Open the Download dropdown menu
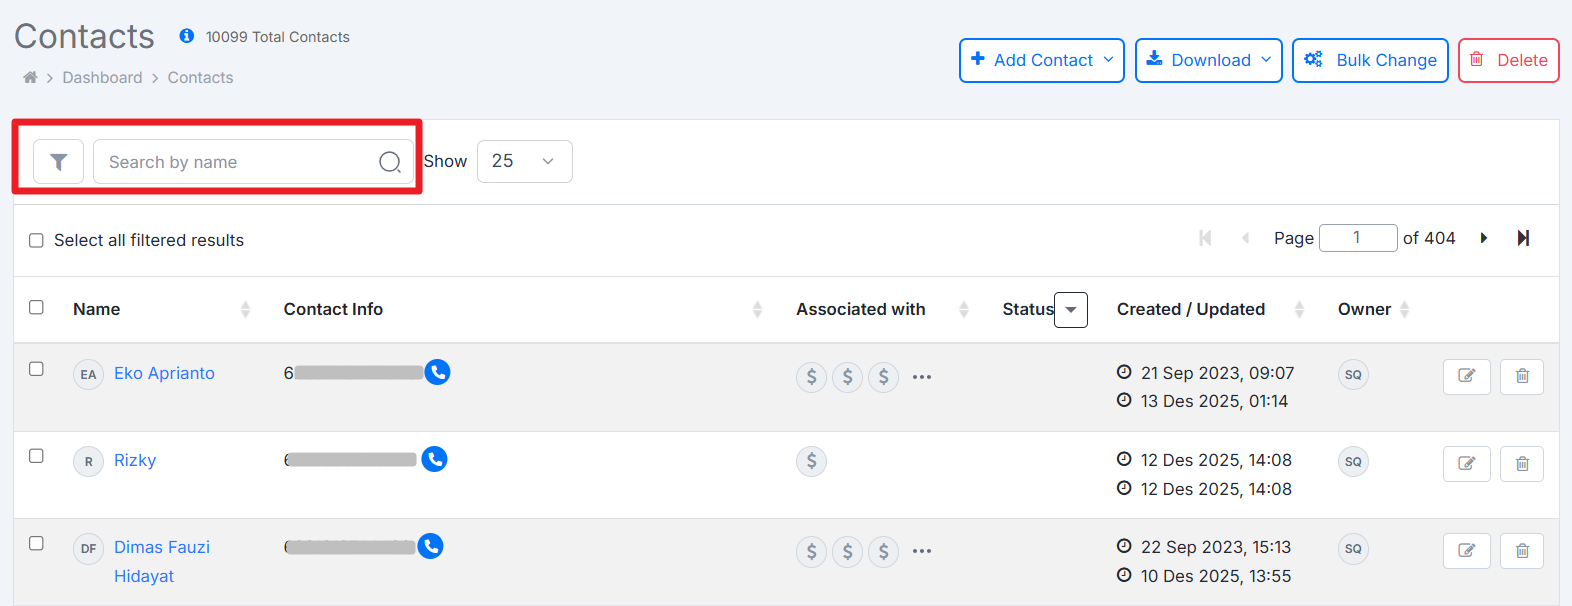Screen dimensions: 1572x606 point(1208,60)
